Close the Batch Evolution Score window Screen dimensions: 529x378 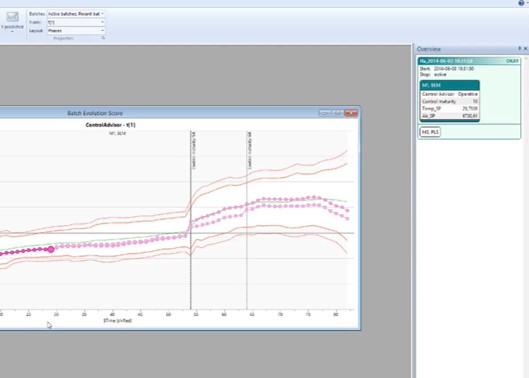(x=351, y=113)
